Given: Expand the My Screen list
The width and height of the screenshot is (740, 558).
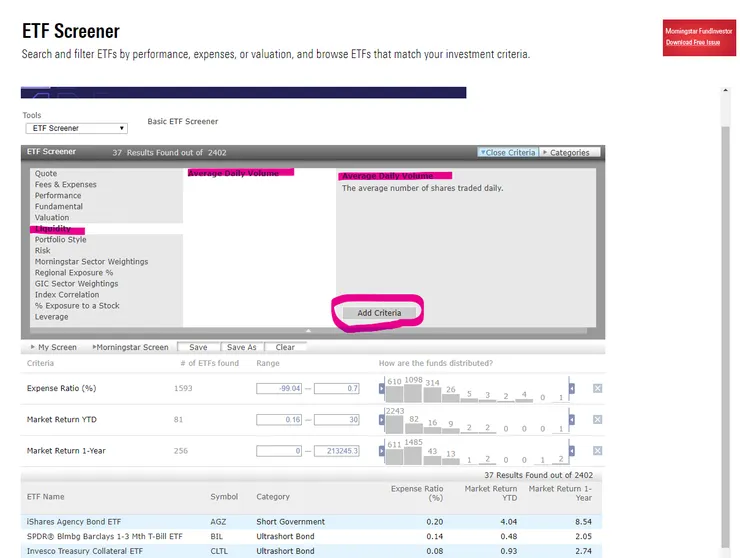Looking at the screenshot, I should click(53, 347).
